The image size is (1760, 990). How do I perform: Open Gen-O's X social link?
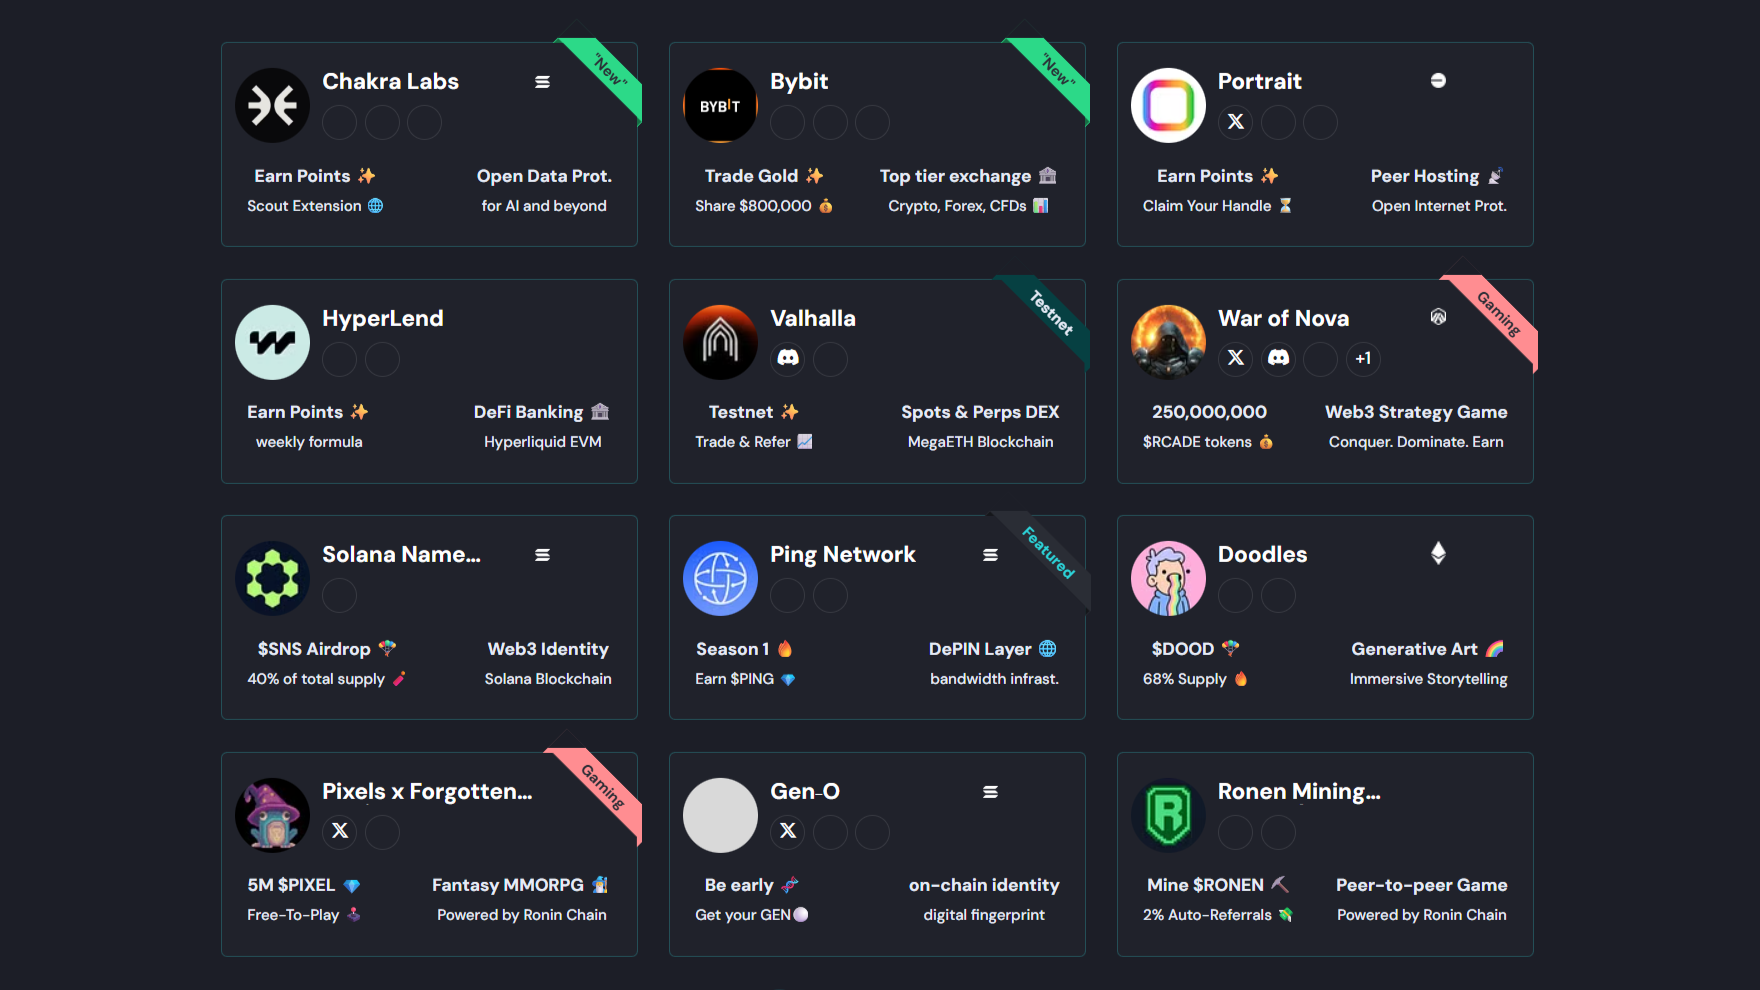pyautogui.click(x=788, y=831)
